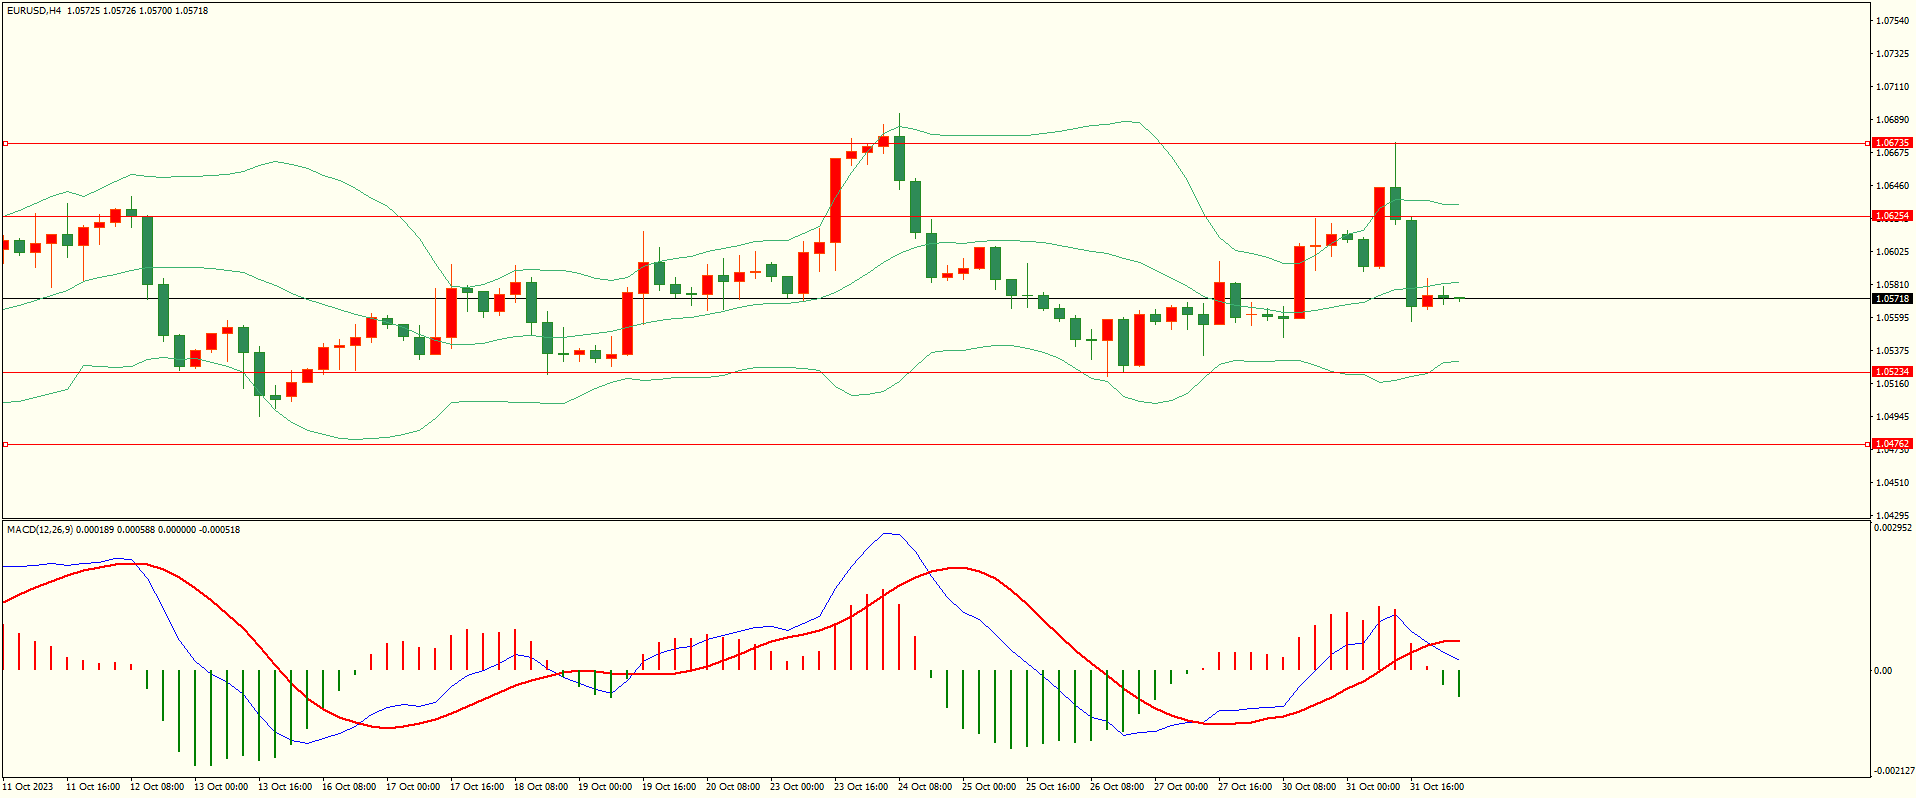
Task: Click the -0.002127 MACD scale label
Action: 1892,771
